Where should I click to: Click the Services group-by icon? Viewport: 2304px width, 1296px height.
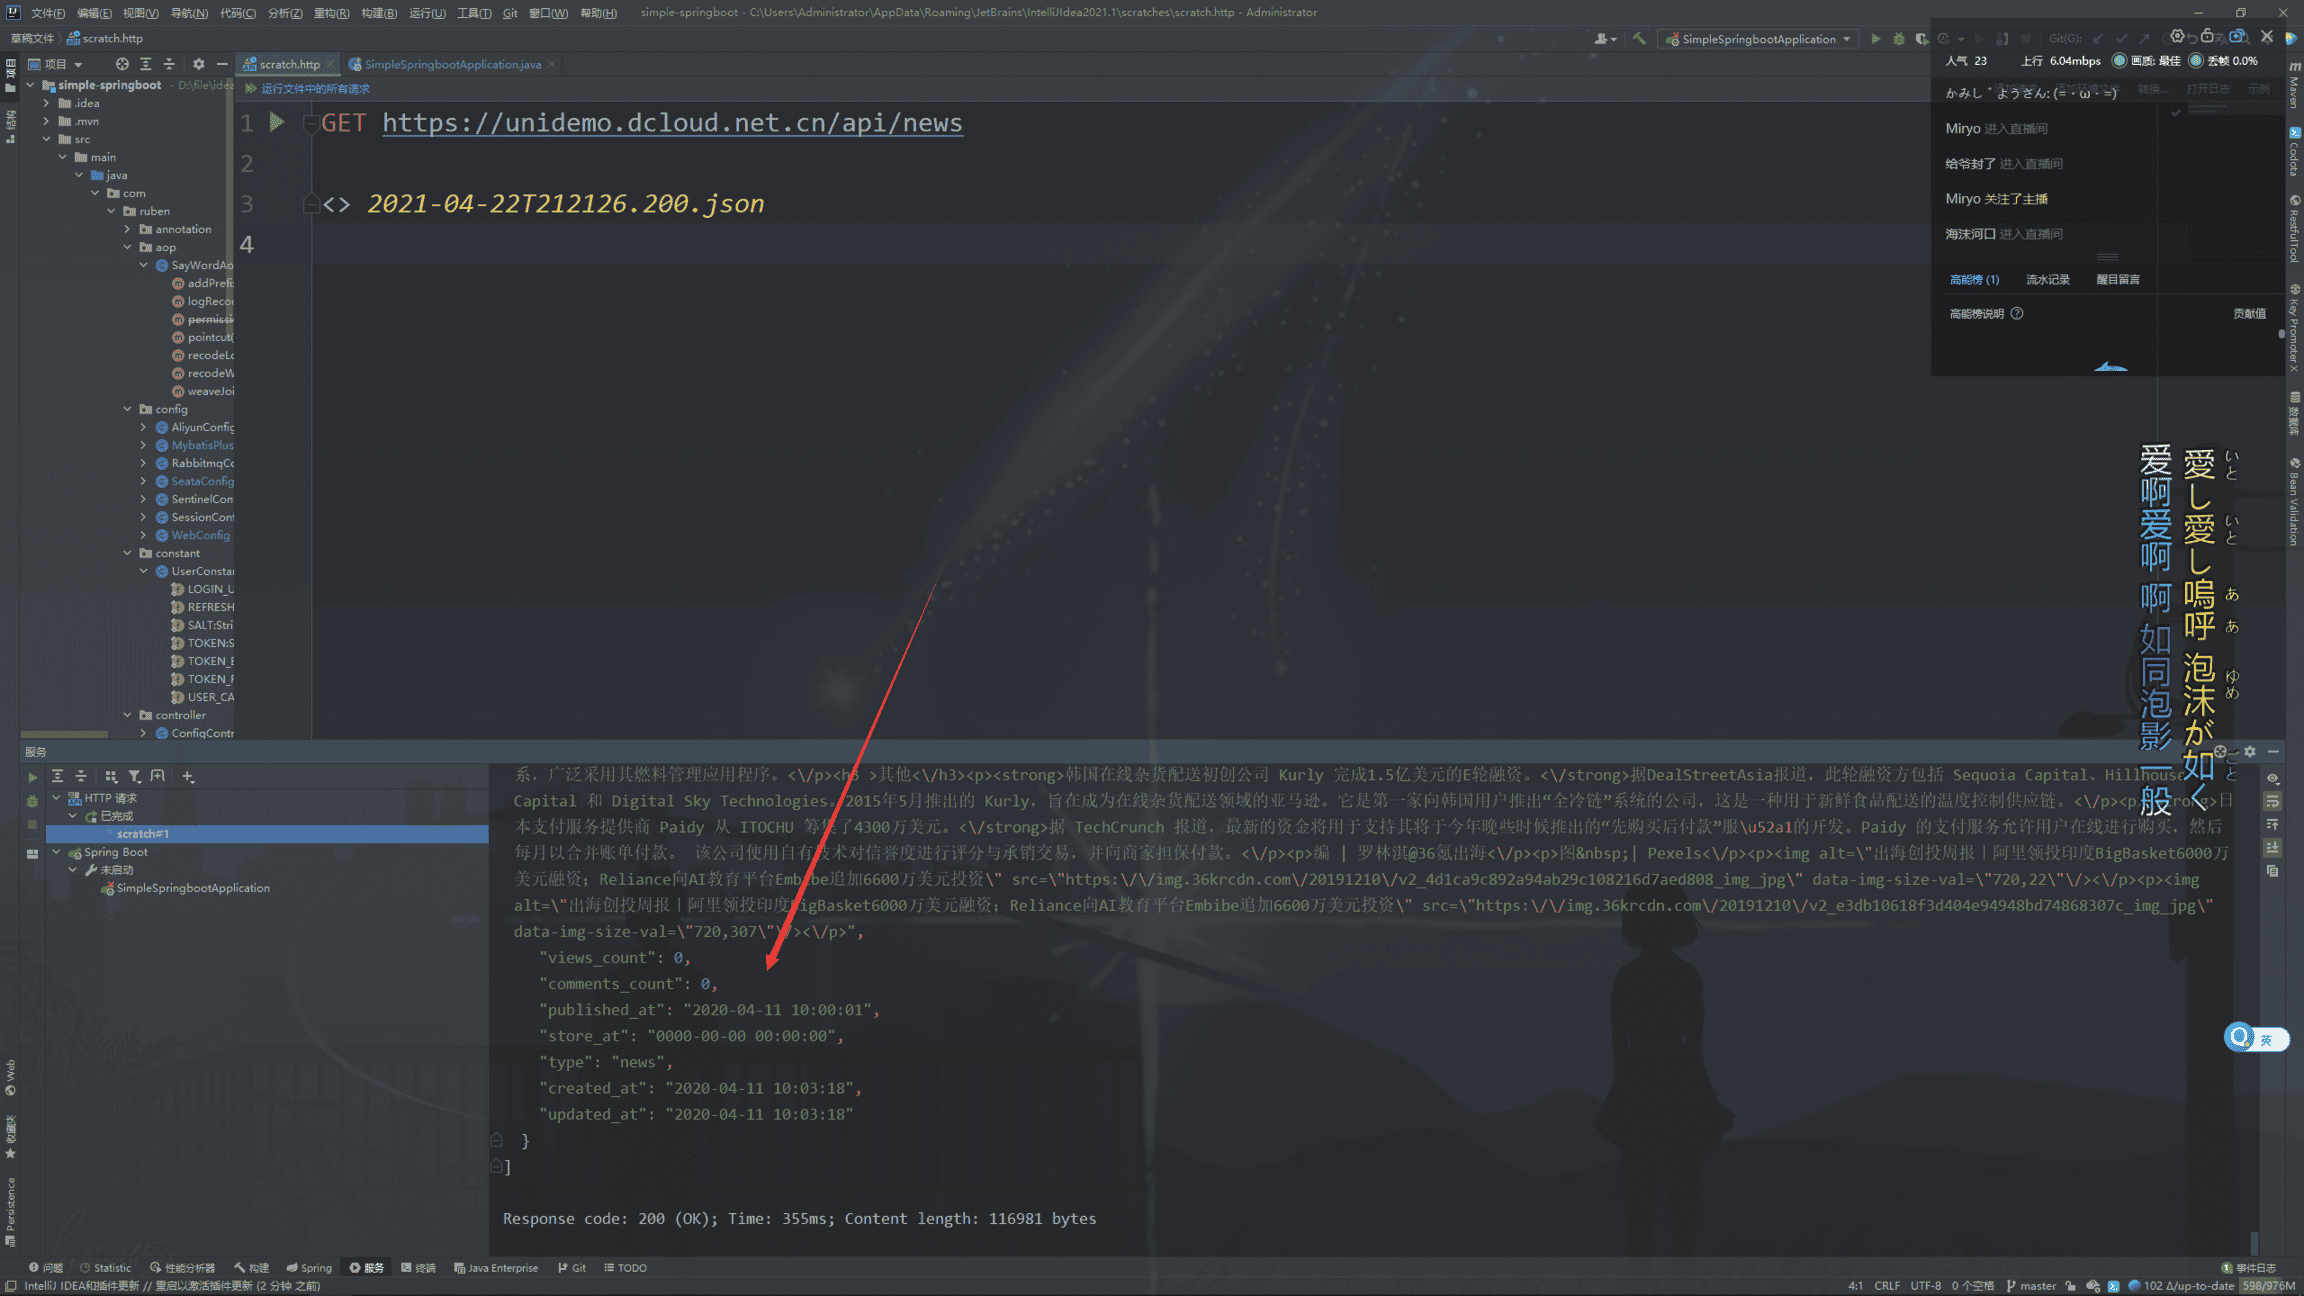click(111, 776)
